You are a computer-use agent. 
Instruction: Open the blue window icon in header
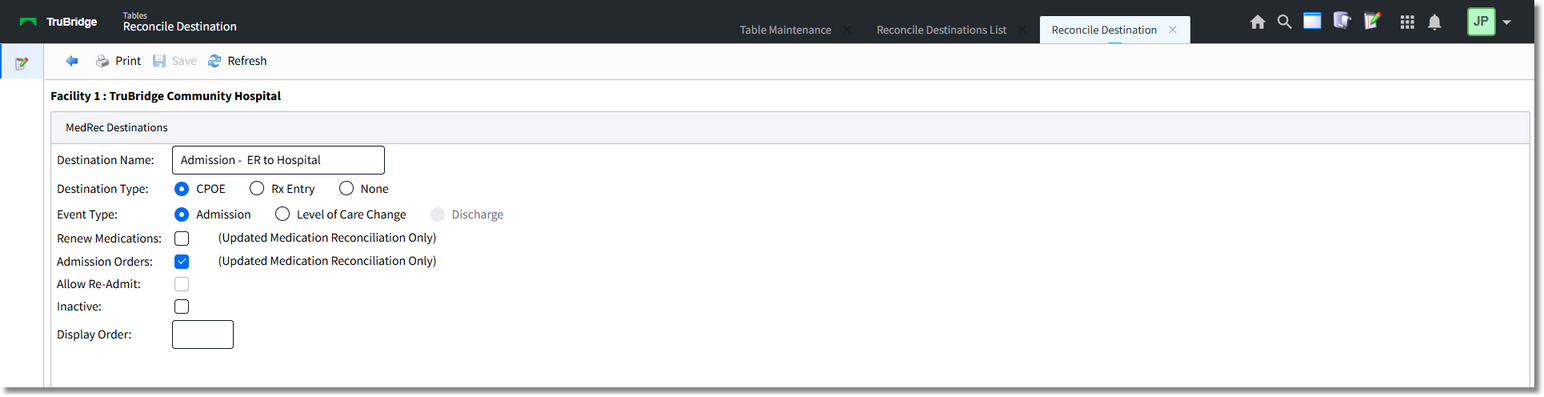pyautogui.click(x=1313, y=21)
